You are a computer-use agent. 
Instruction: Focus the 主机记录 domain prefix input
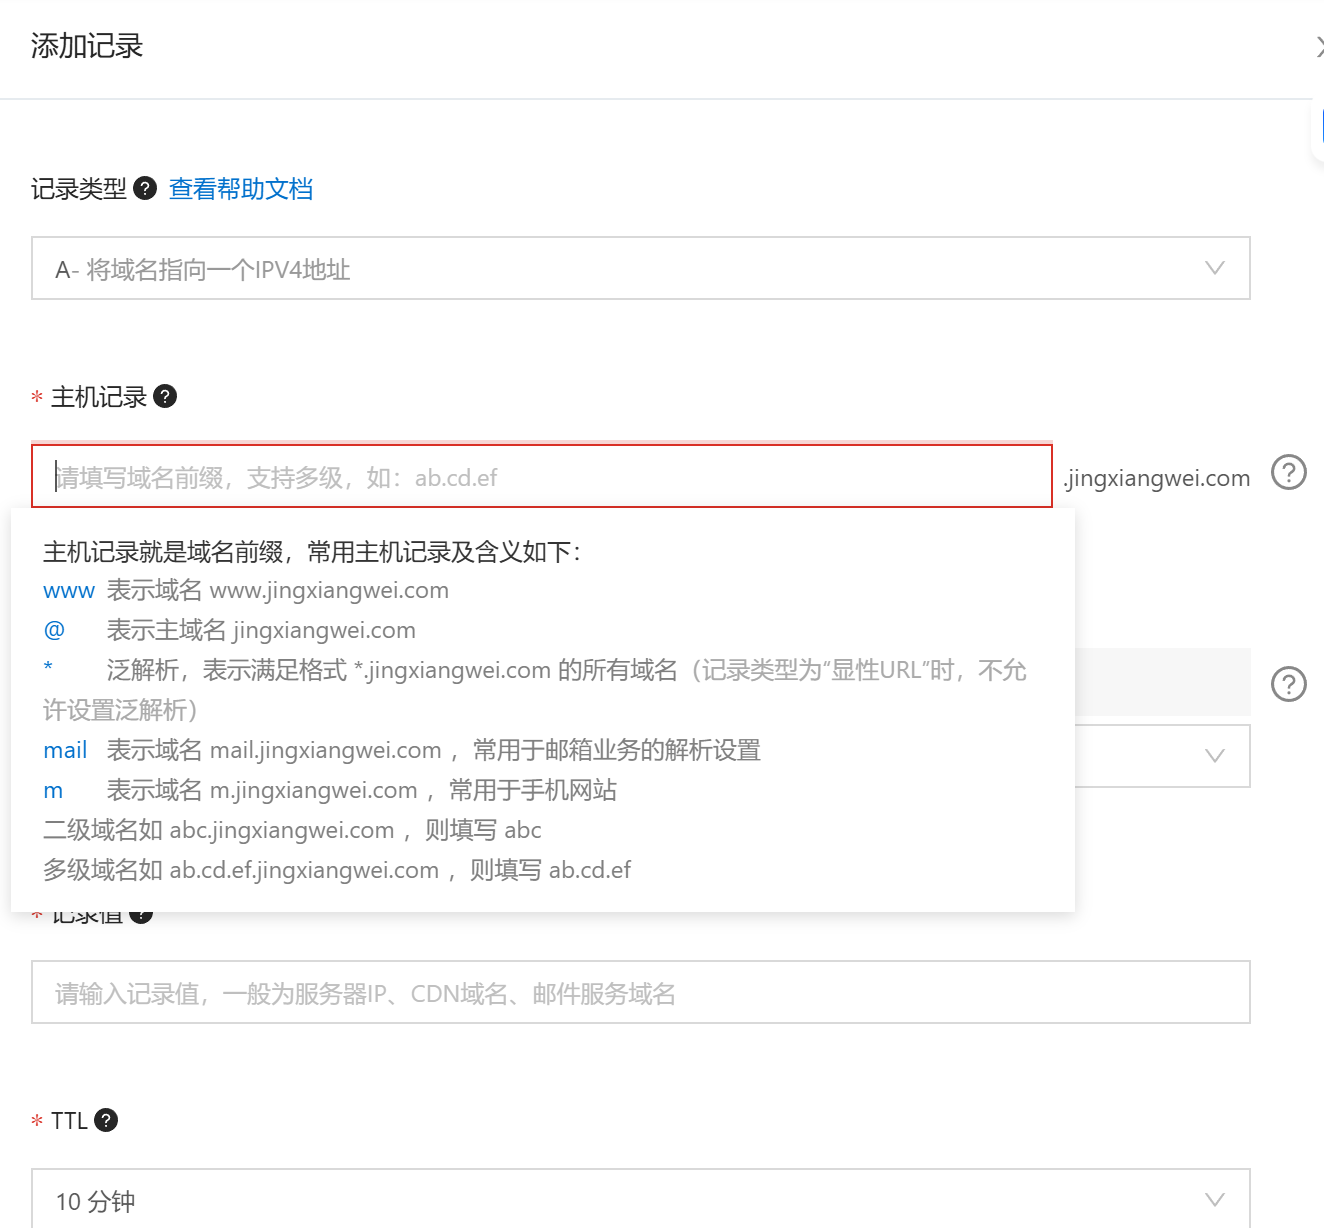click(x=541, y=477)
